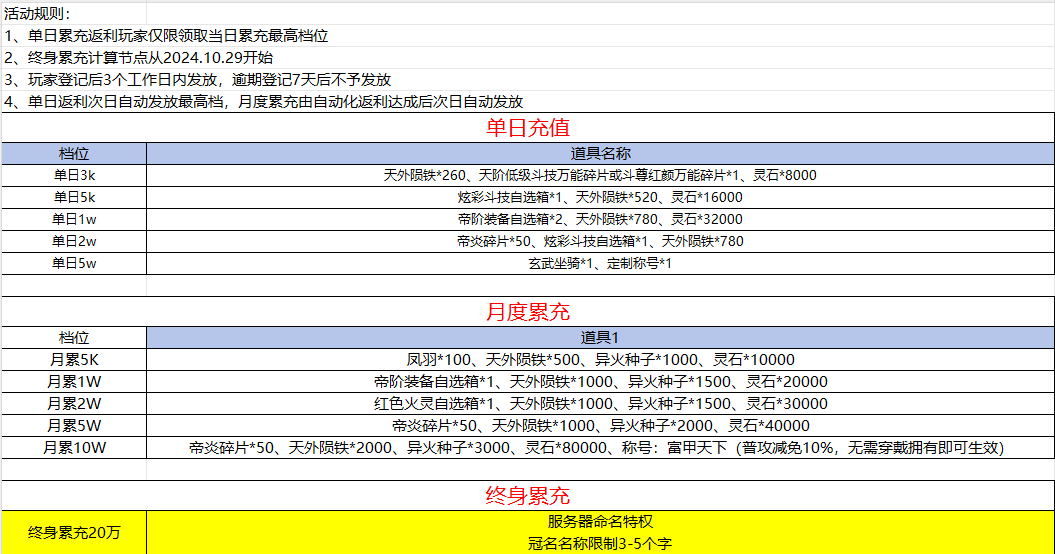Click the 月累5W tier cell

point(74,426)
